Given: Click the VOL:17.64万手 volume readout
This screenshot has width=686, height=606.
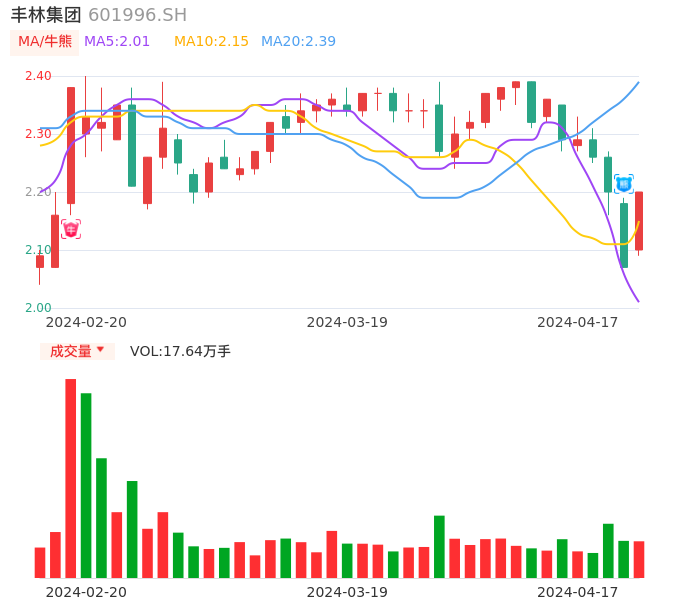Looking at the screenshot, I should [x=180, y=351].
